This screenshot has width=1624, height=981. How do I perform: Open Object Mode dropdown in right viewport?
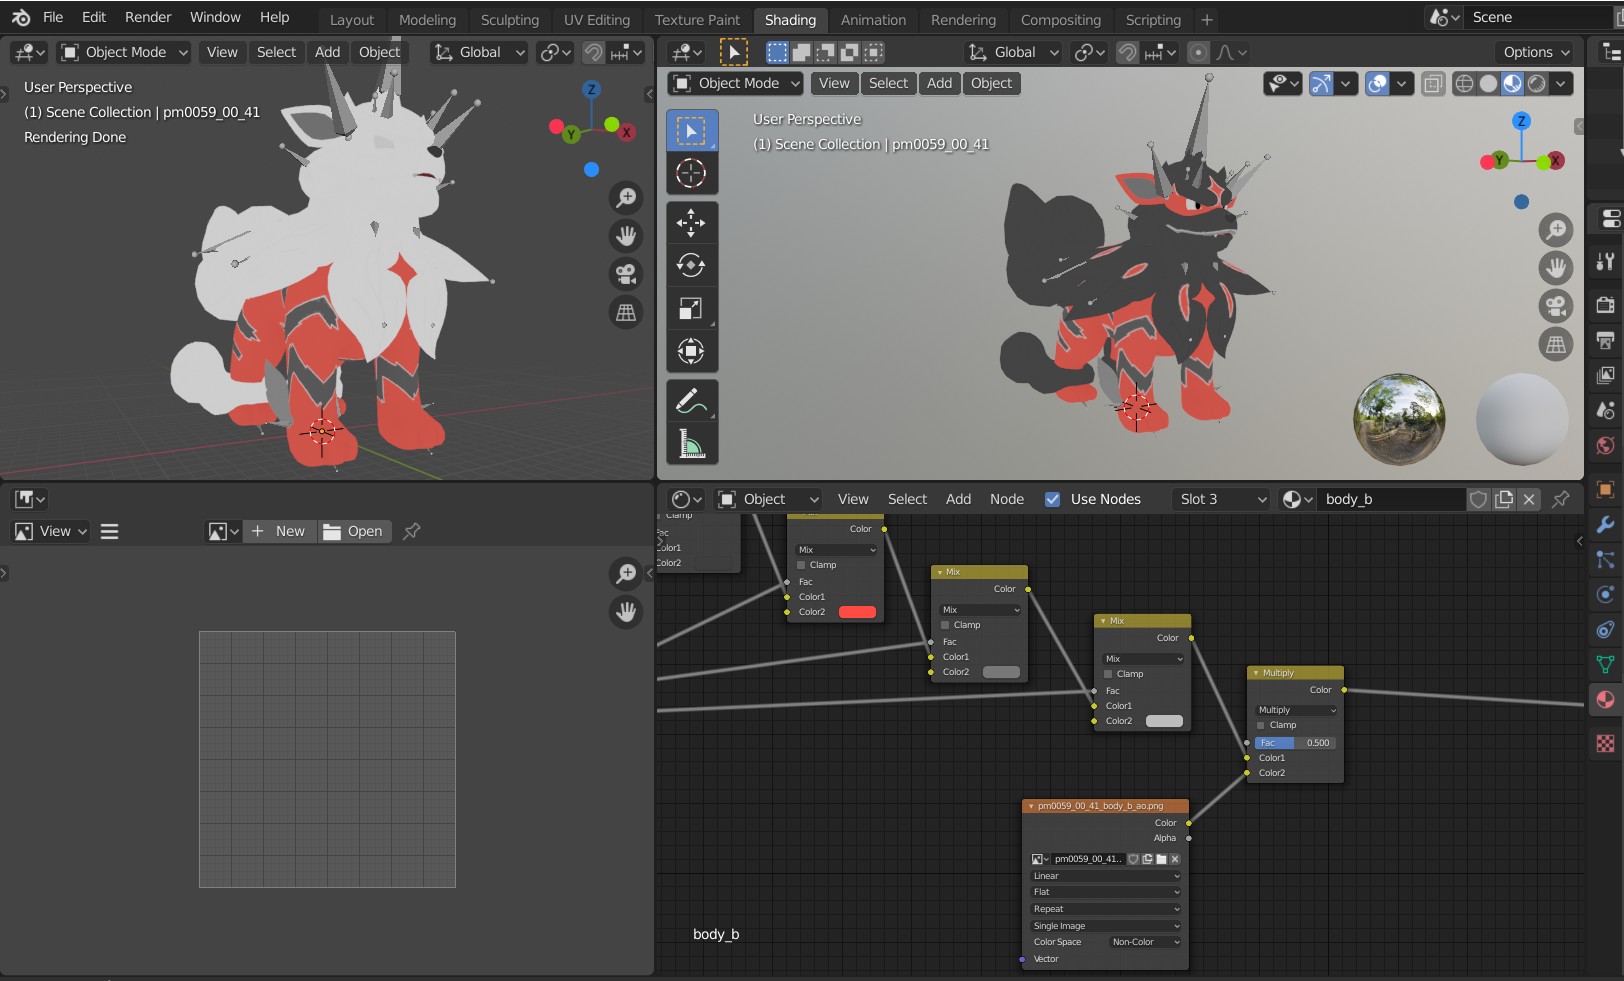[x=736, y=83]
